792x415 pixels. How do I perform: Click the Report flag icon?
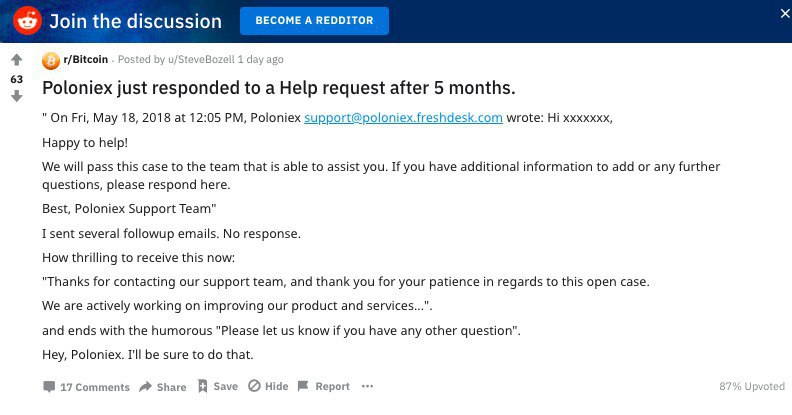(303, 386)
